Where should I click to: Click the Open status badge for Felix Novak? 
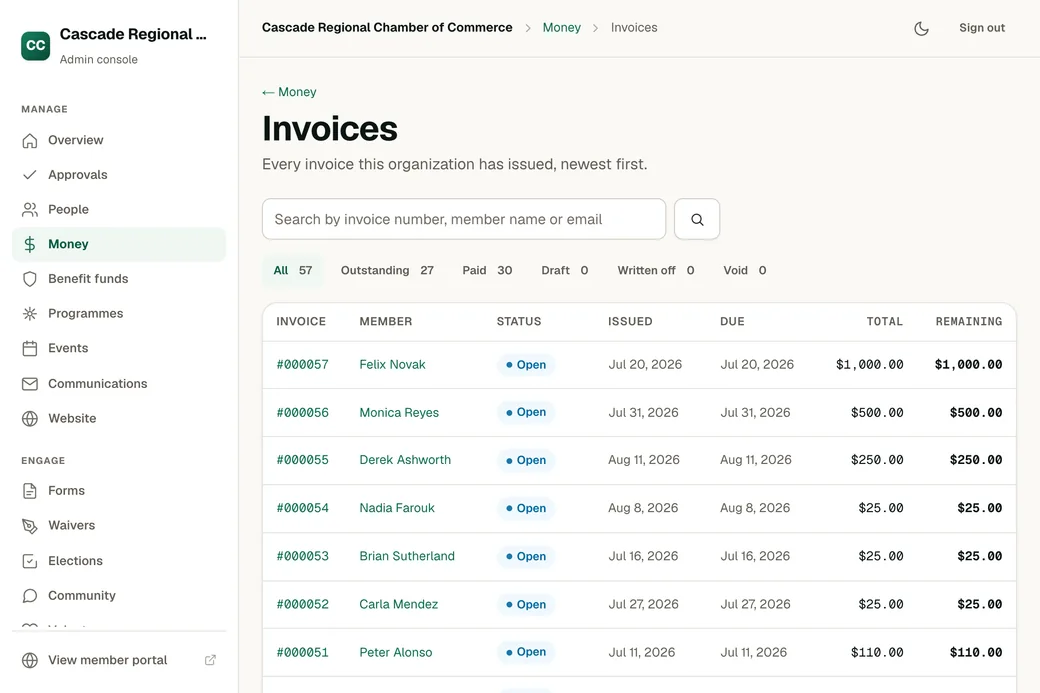pyautogui.click(x=526, y=365)
